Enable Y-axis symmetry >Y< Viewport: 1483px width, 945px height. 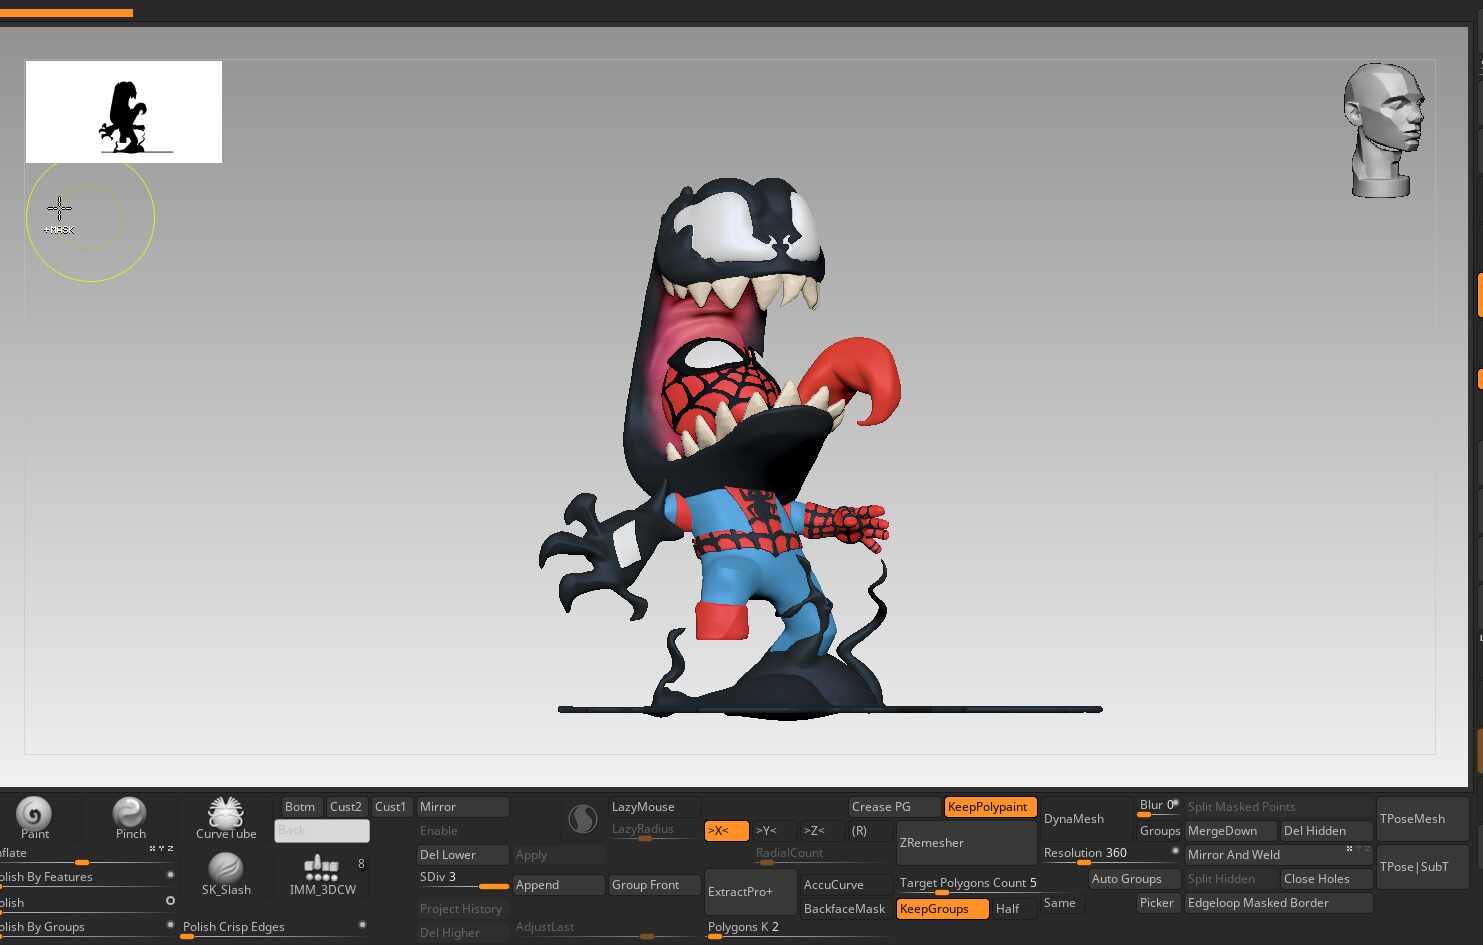[x=771, y=831]
